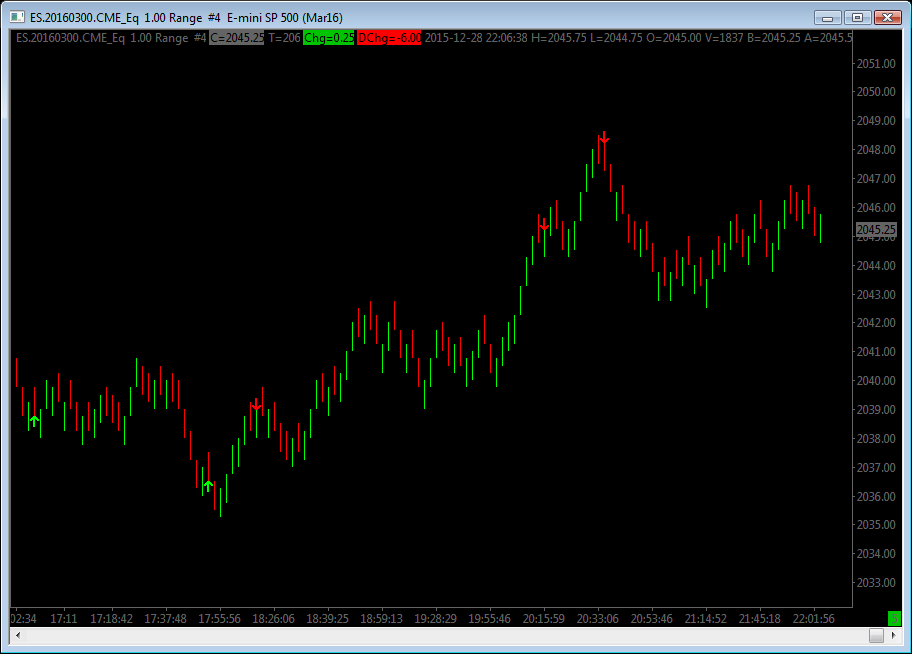Click the 17:18:42 time axis label
Screen dimensions: 912x654
112,619
